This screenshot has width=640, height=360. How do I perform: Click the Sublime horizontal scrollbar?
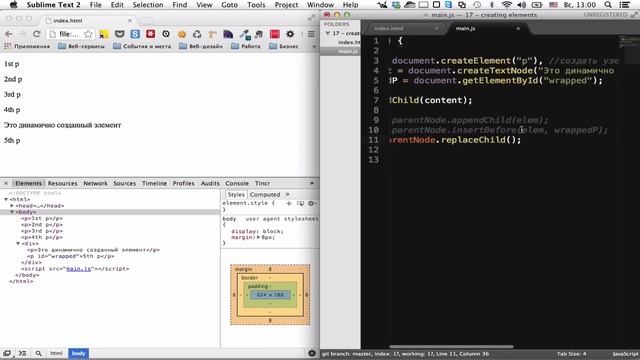pyautogui.click(x=451, y=347)
